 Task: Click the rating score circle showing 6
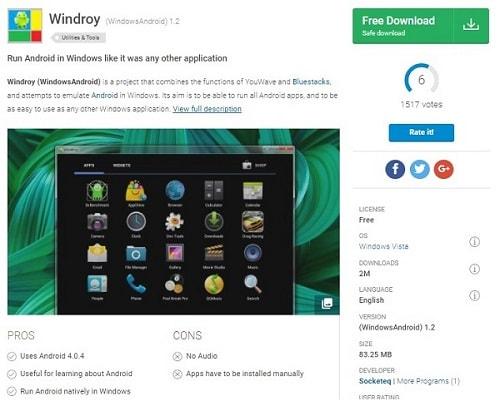pyautogui.click(x=421, y=79)
